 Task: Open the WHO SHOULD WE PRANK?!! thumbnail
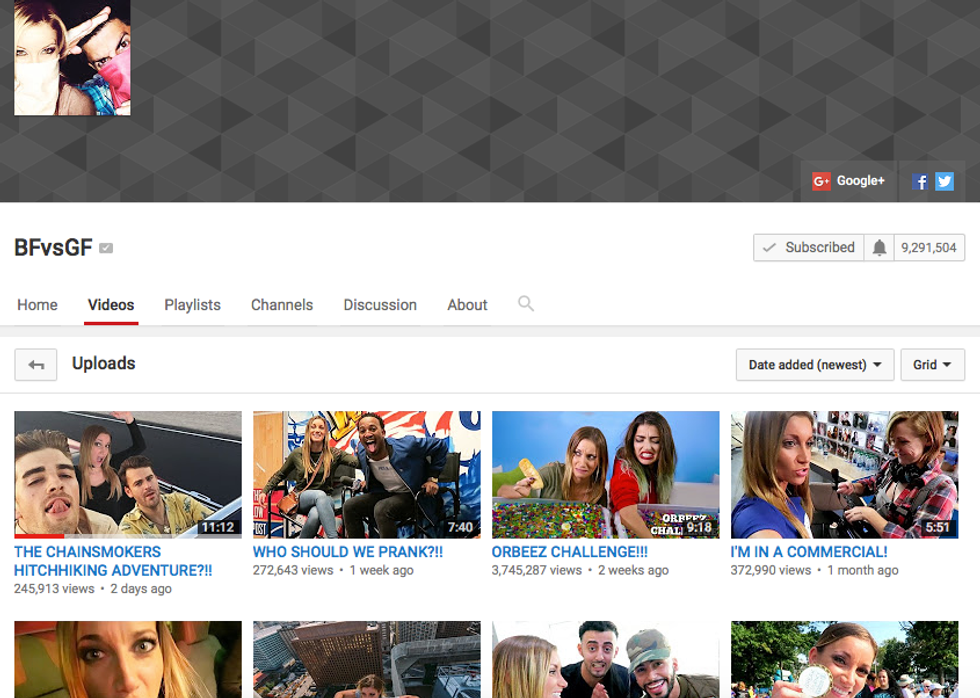366,475
